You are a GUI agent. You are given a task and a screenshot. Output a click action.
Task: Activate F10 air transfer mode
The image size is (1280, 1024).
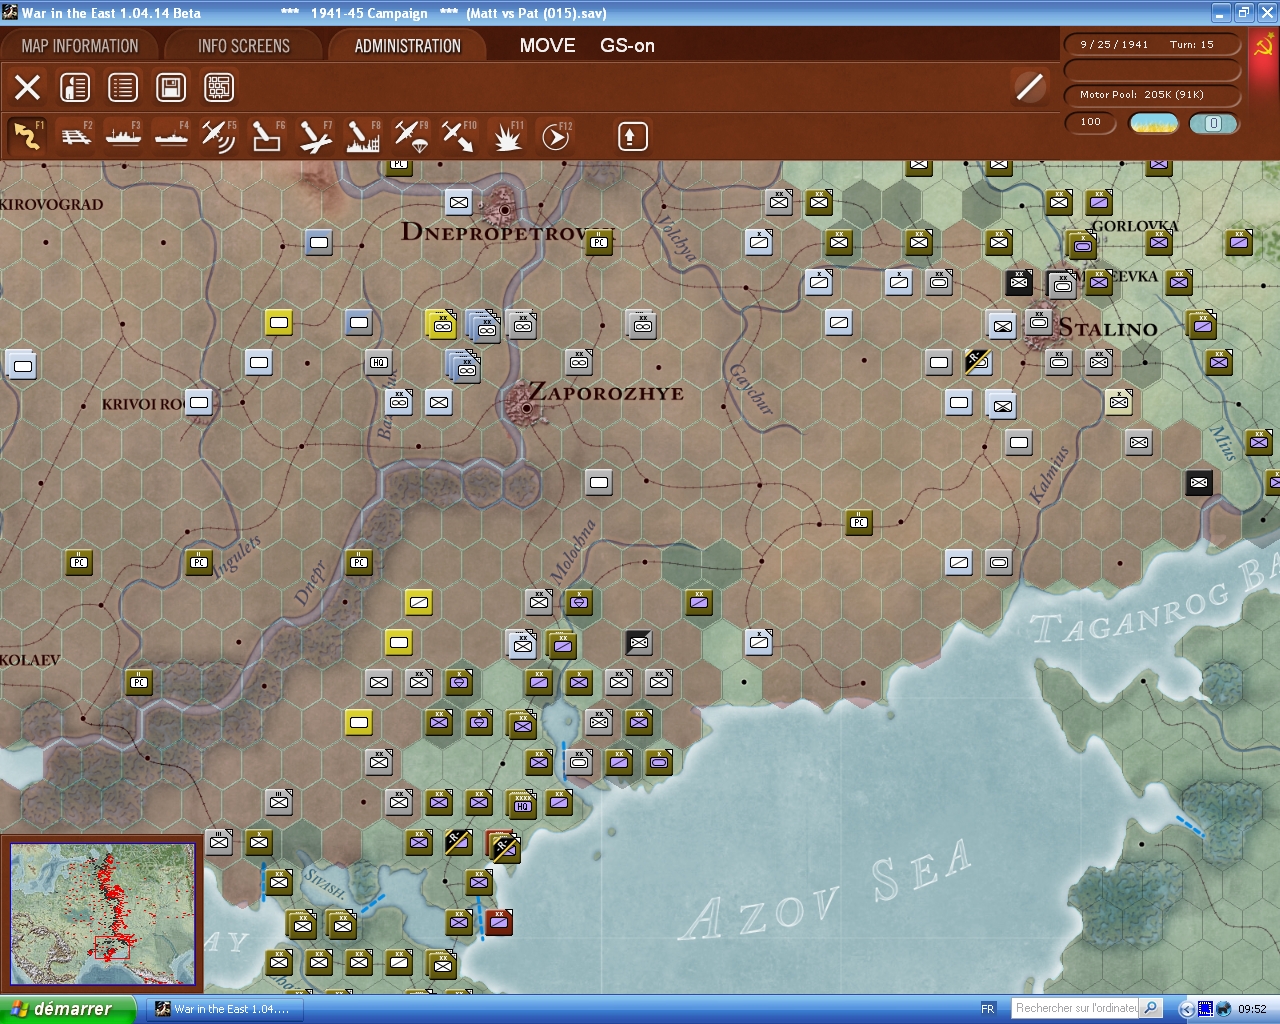coord(459,136)
